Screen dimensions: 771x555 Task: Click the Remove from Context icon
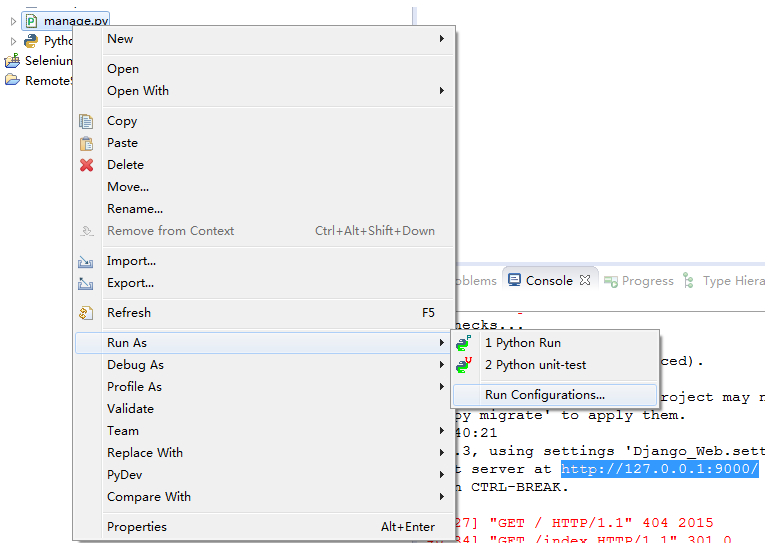click(87, 231)
